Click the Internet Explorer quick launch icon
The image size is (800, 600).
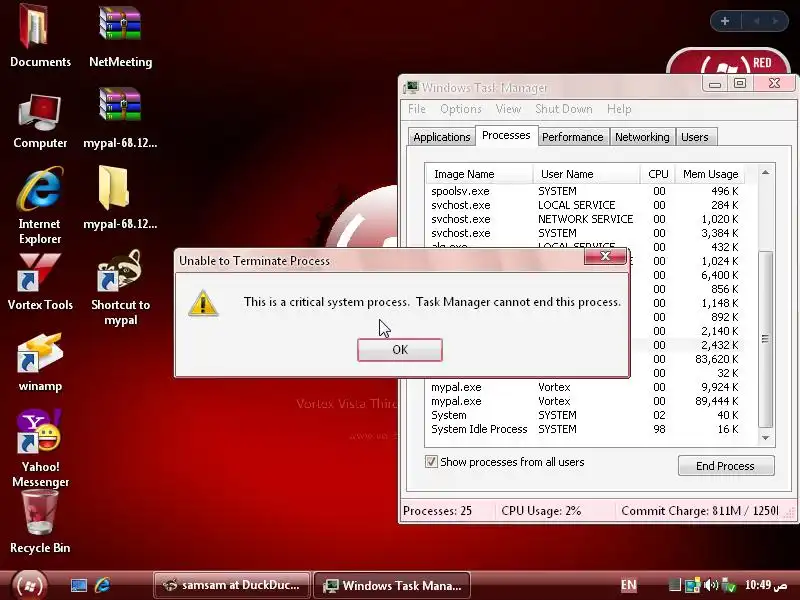[x=103, y=585]
